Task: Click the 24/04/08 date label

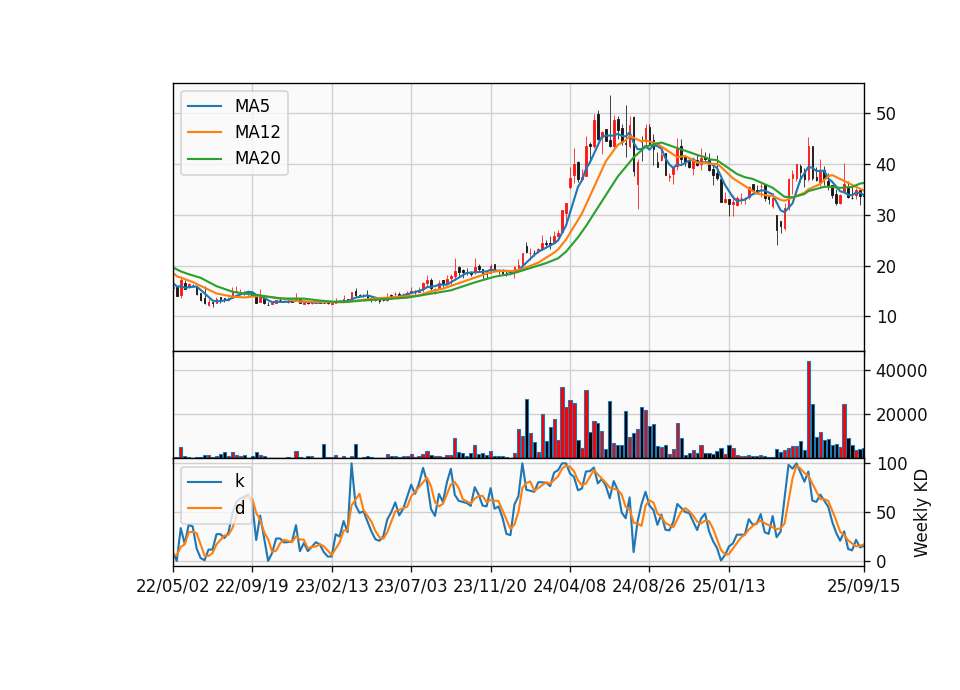Action: 569,586
